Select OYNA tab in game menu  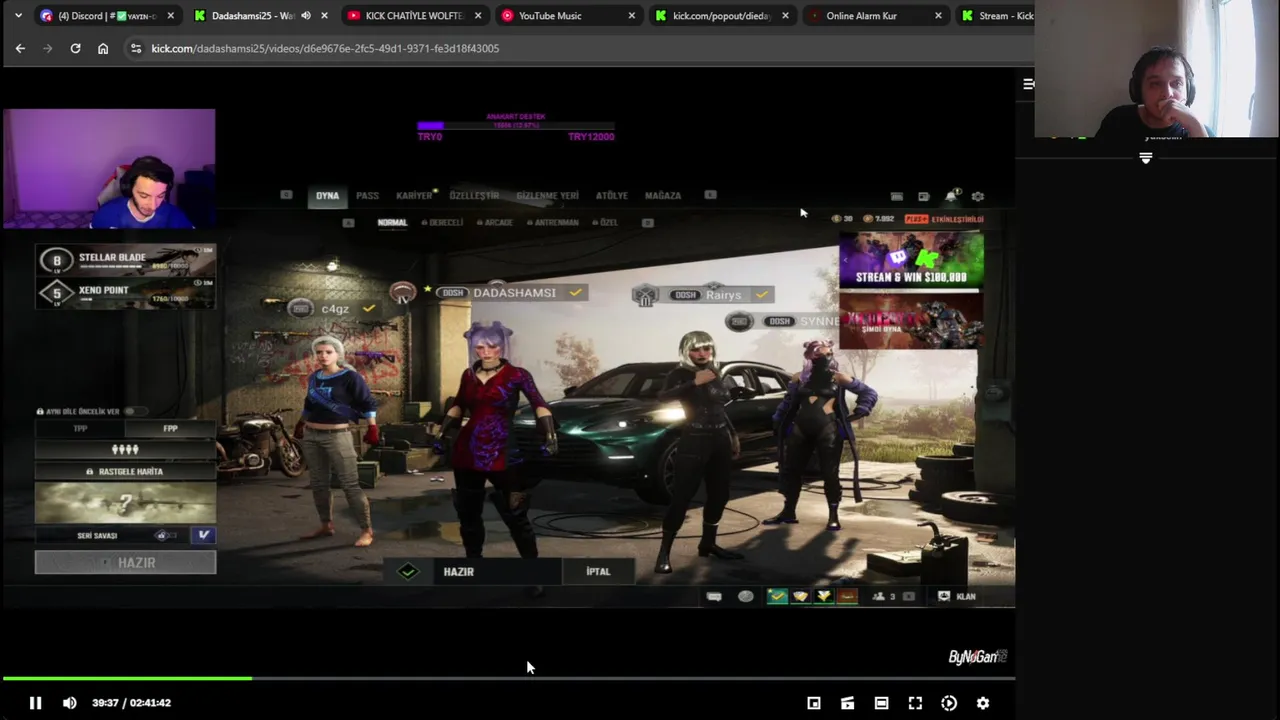point(327,196)
